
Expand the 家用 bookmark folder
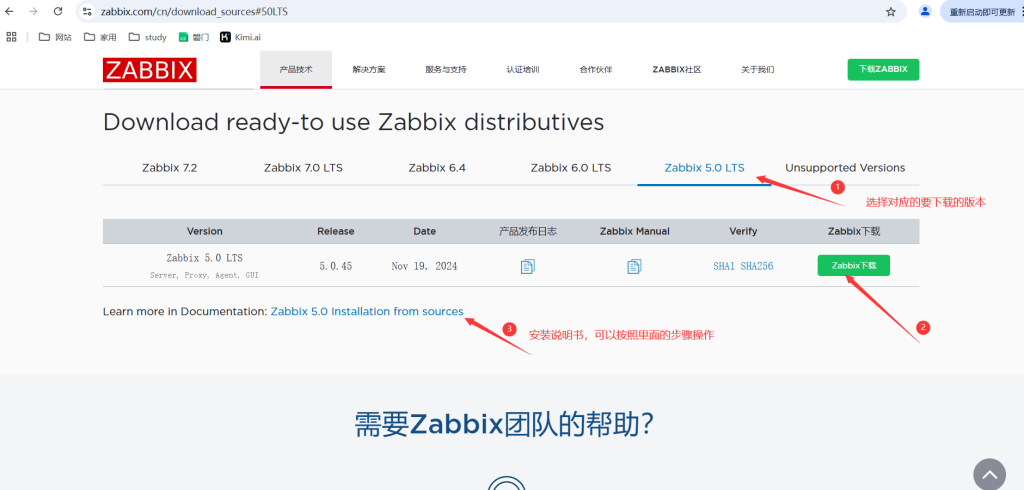(x=101, y=37)
